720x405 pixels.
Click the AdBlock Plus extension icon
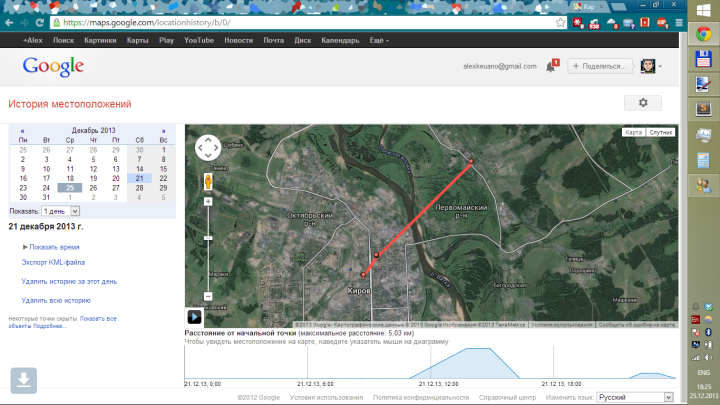coord(662,23)
